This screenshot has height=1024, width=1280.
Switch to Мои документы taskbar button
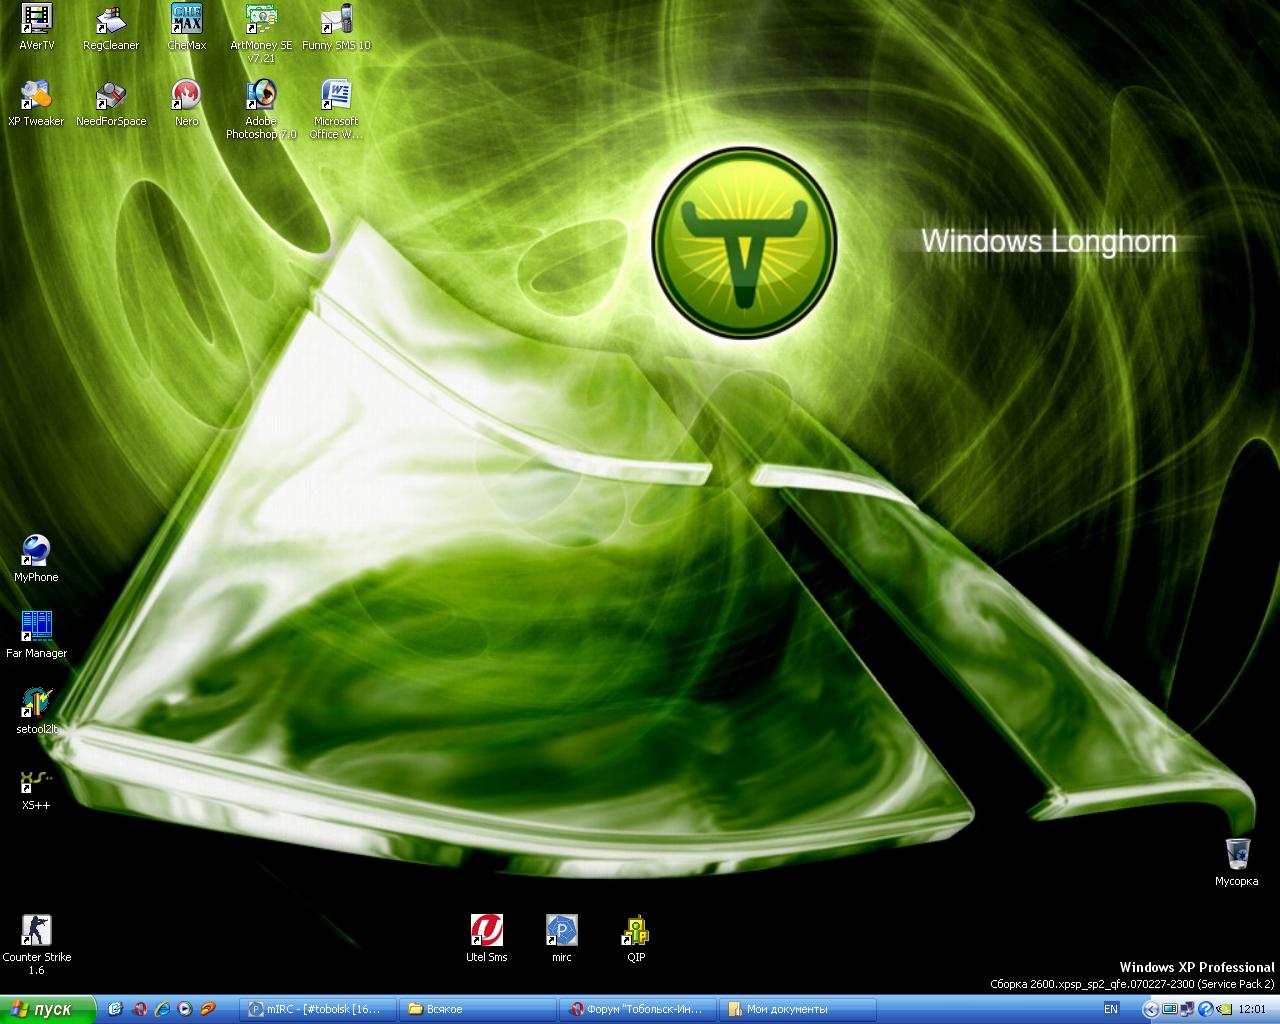pyautogui.click(x=797, y=1009)
